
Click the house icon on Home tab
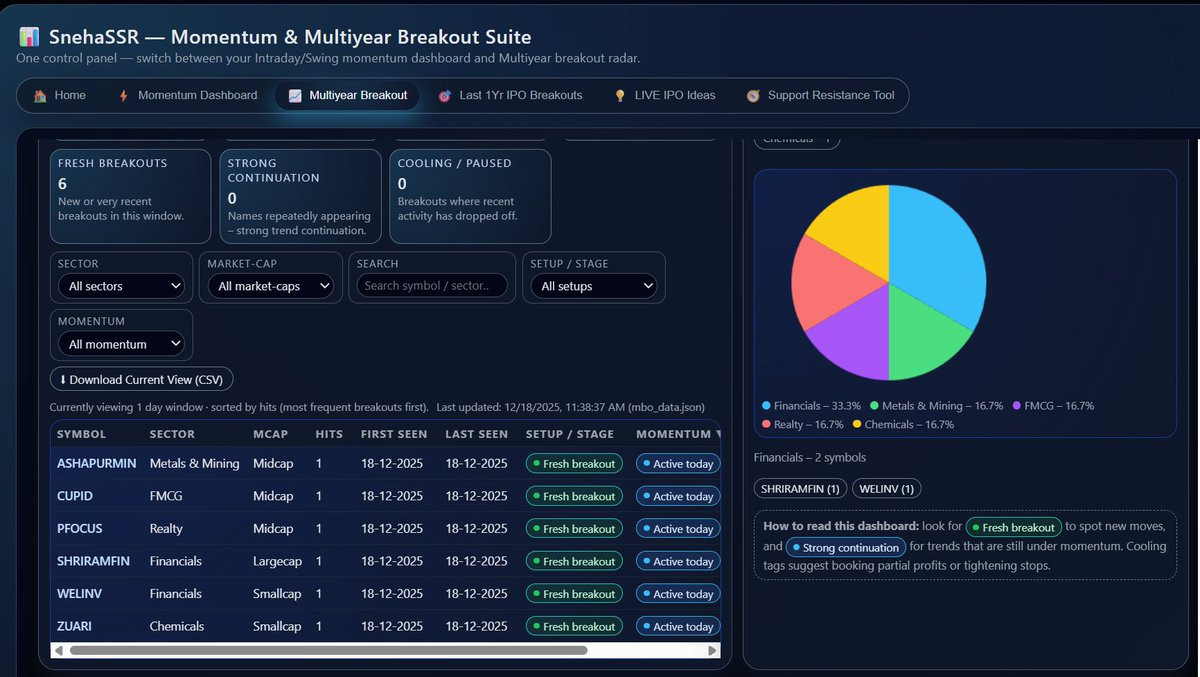[x=40, y=96]
